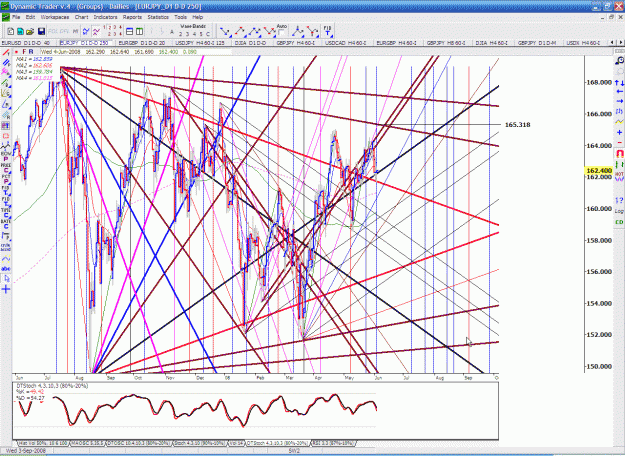Click the teal document icon in toolbar
Viewport: 625px width, 456px height.
[x=20, y=31]
